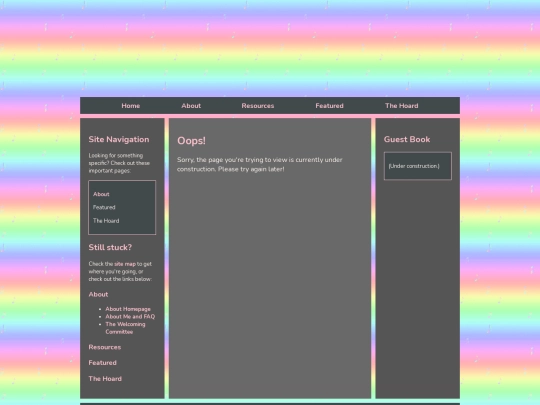
Task: Click the 'Sorry, the page you're trying' message
Action: [260, 164]
